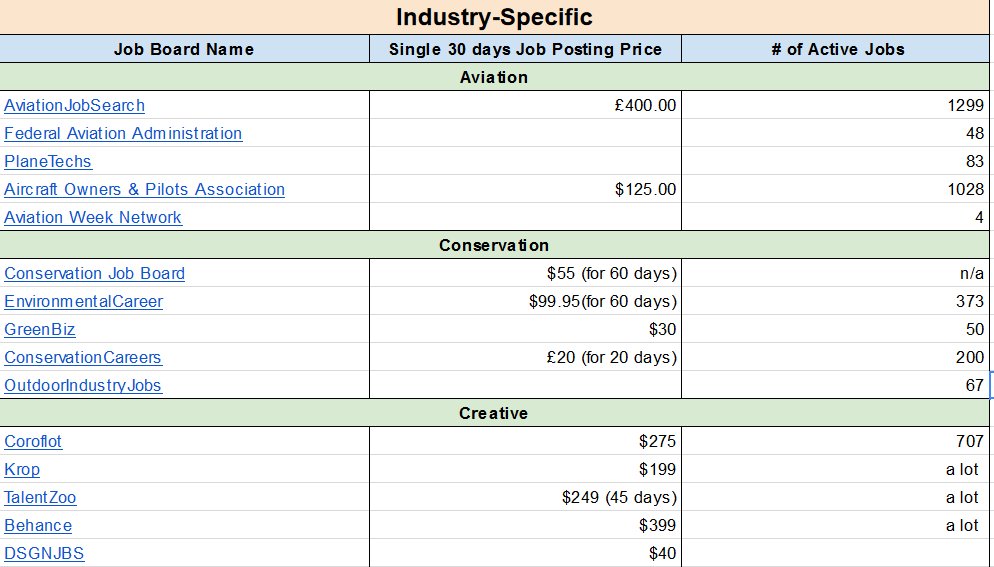Select GreenBiz's 50 active jobs cell
994x567 pixels.
pyautogui.click(x=836, y=329)
